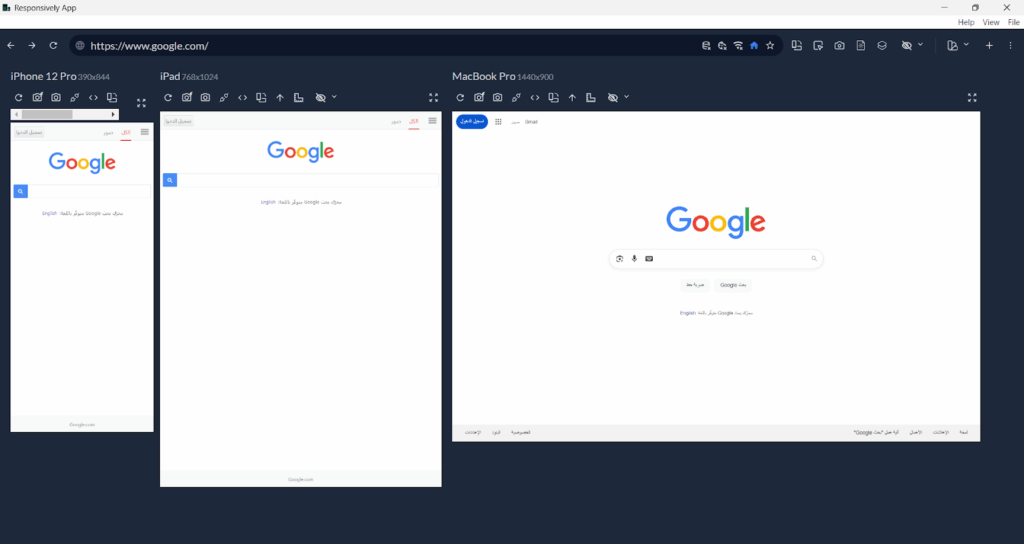Screen dimensions: 1024x544
Task: Capture full page screenshot of MacBook Pro
Action: [x=498, y=97]
